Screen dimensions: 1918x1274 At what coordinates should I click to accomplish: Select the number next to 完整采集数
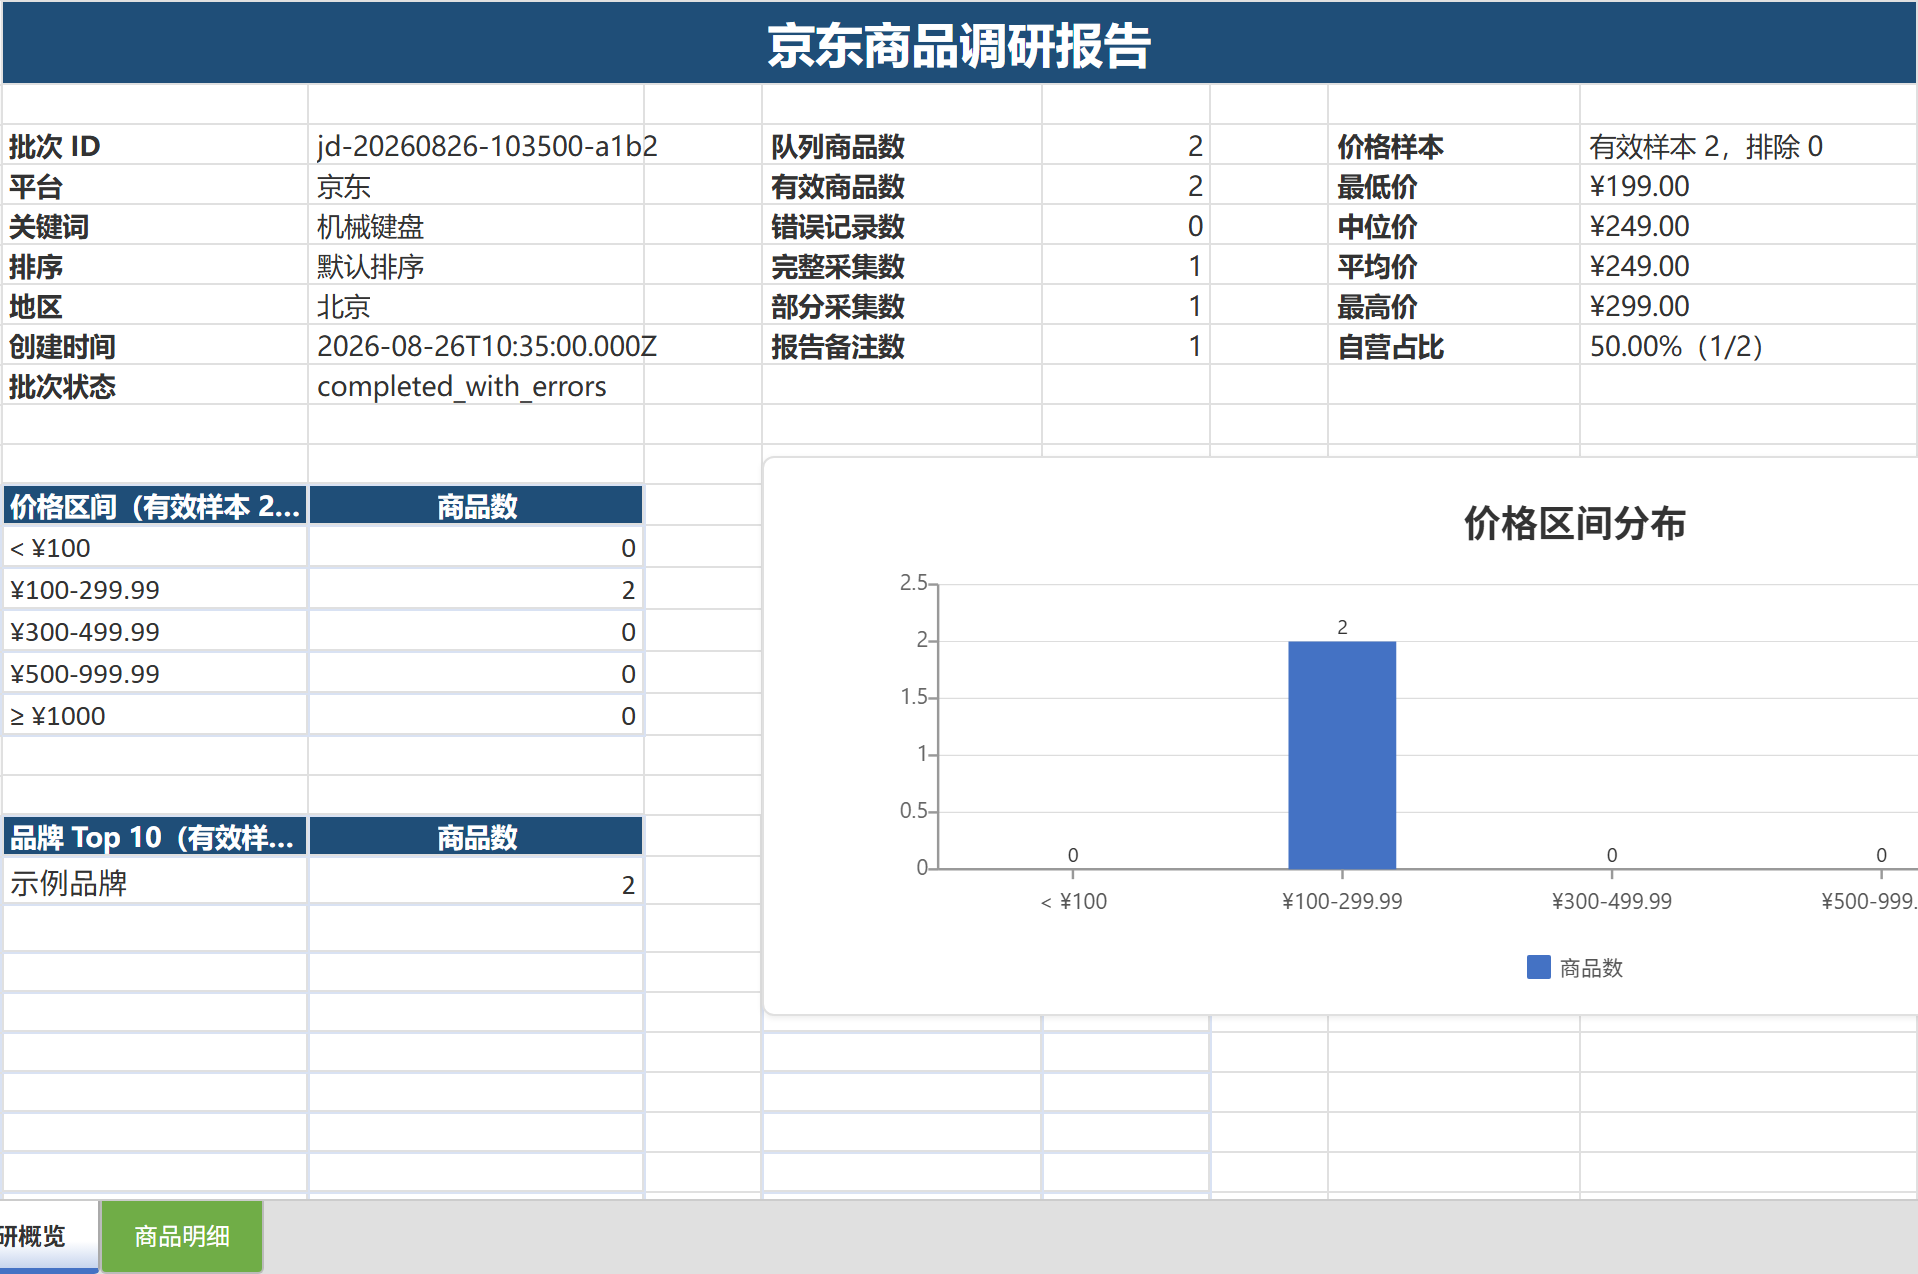tap(1126, 266)
